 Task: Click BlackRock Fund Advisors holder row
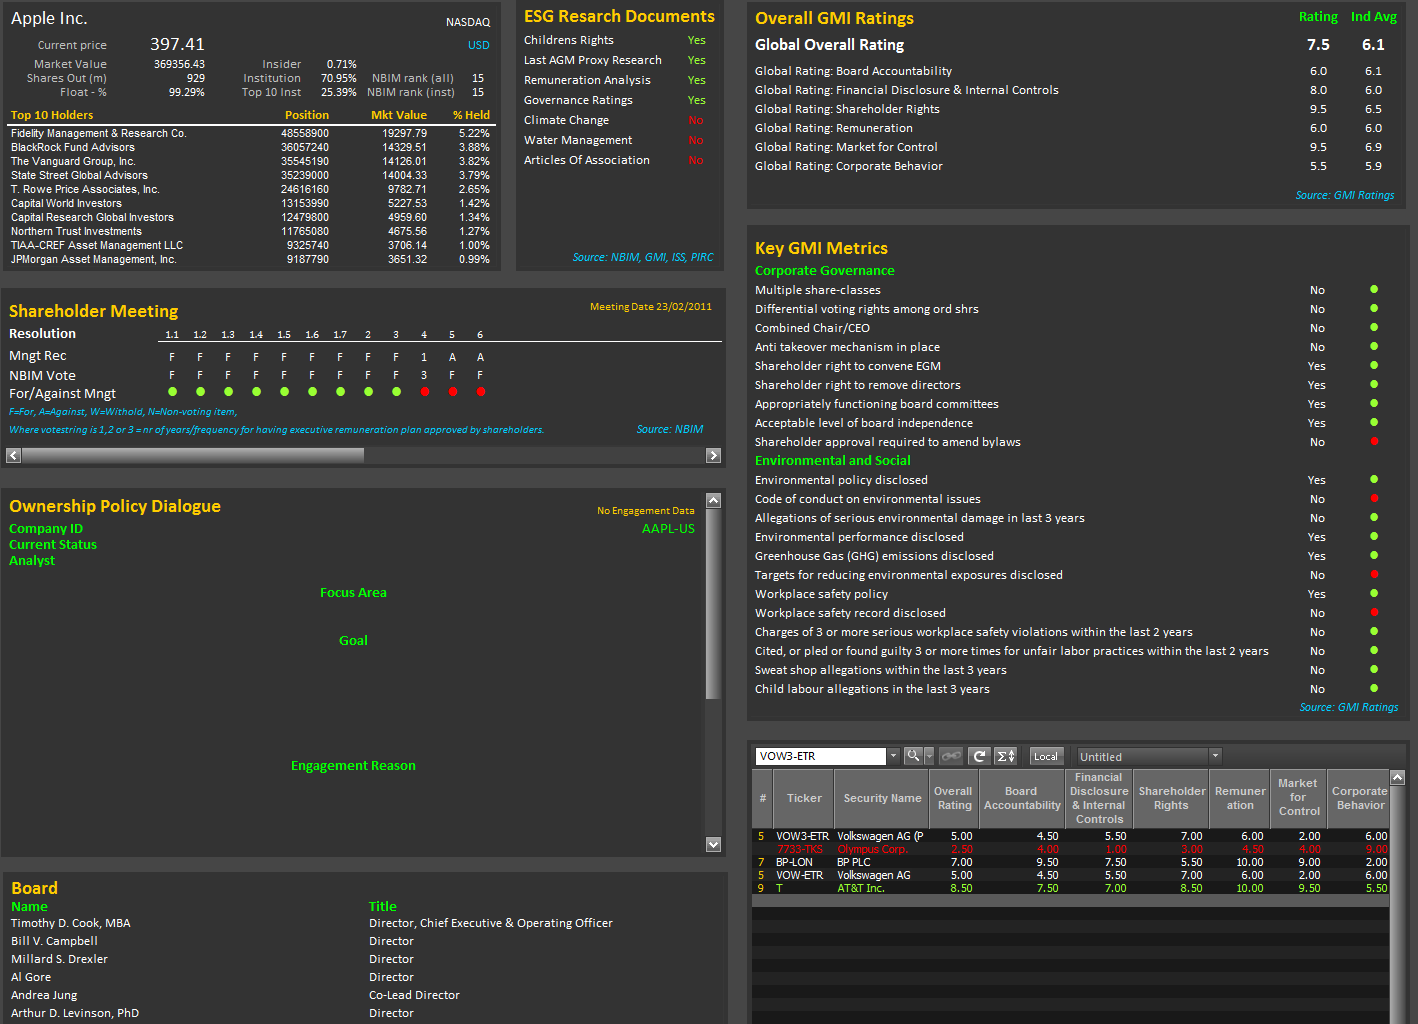click(x=251, y=147)
